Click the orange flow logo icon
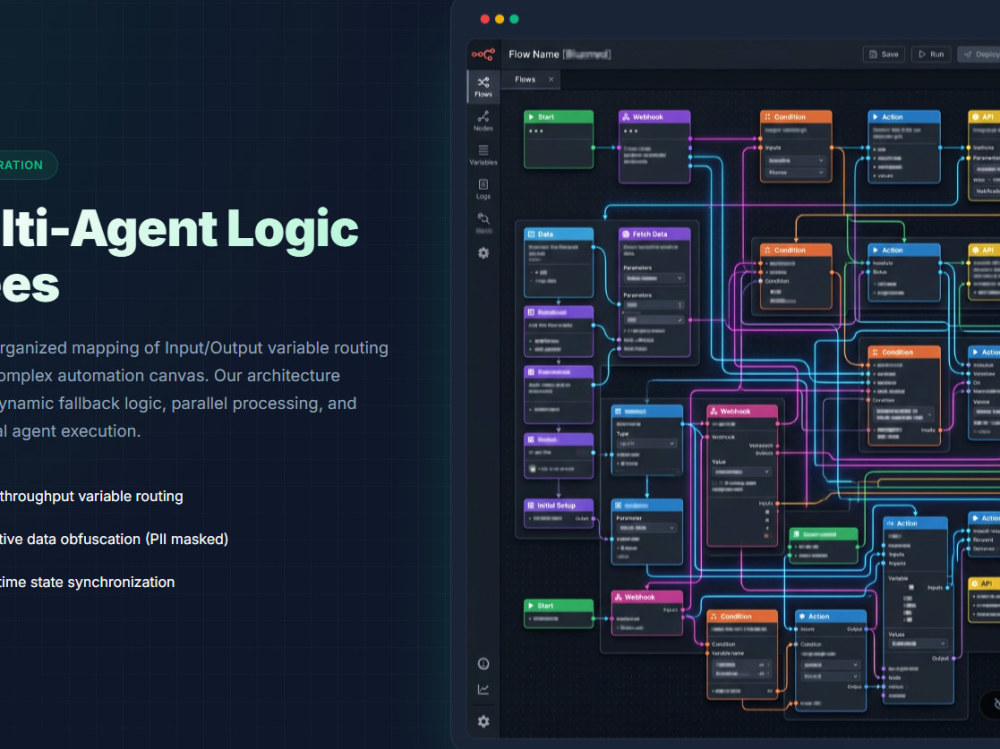The height and width of the screenshot is (749, 1000). (483, 54)
